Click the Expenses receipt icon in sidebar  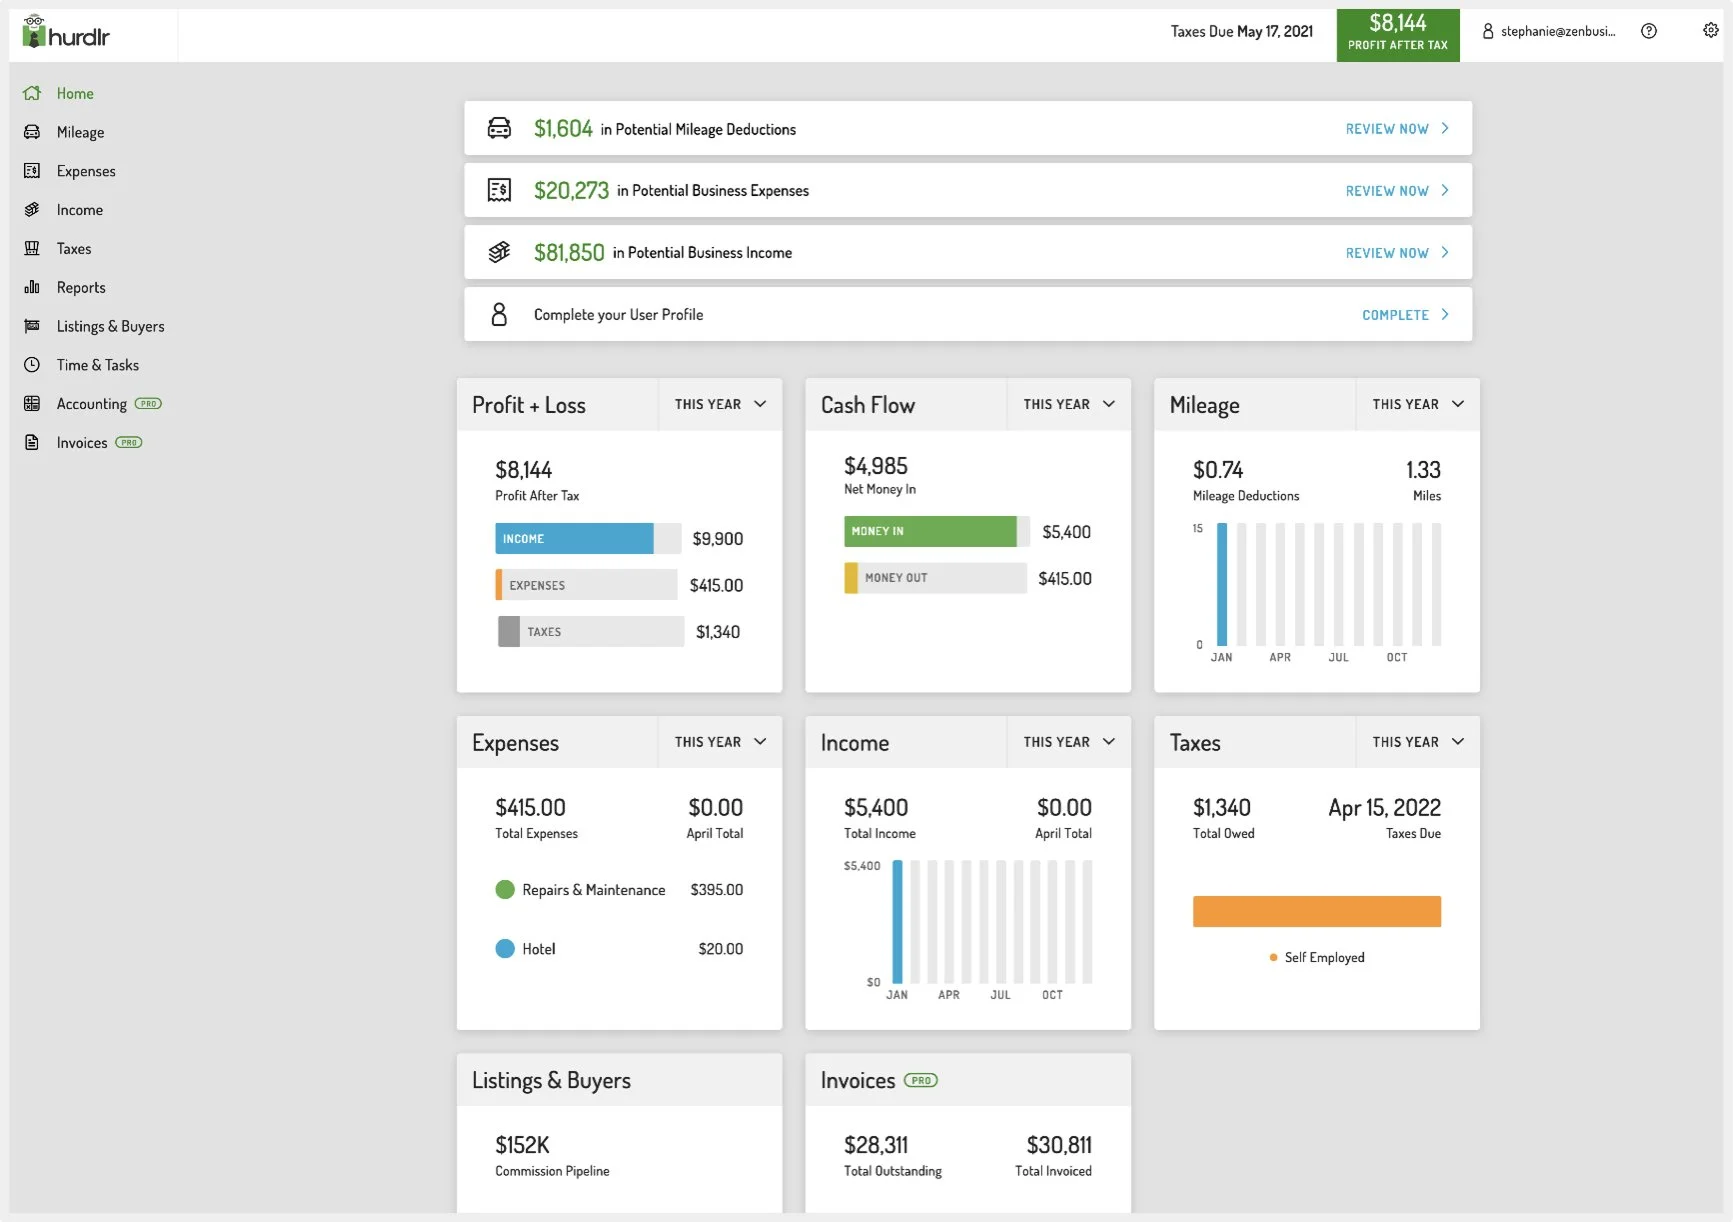coord(32,171)
